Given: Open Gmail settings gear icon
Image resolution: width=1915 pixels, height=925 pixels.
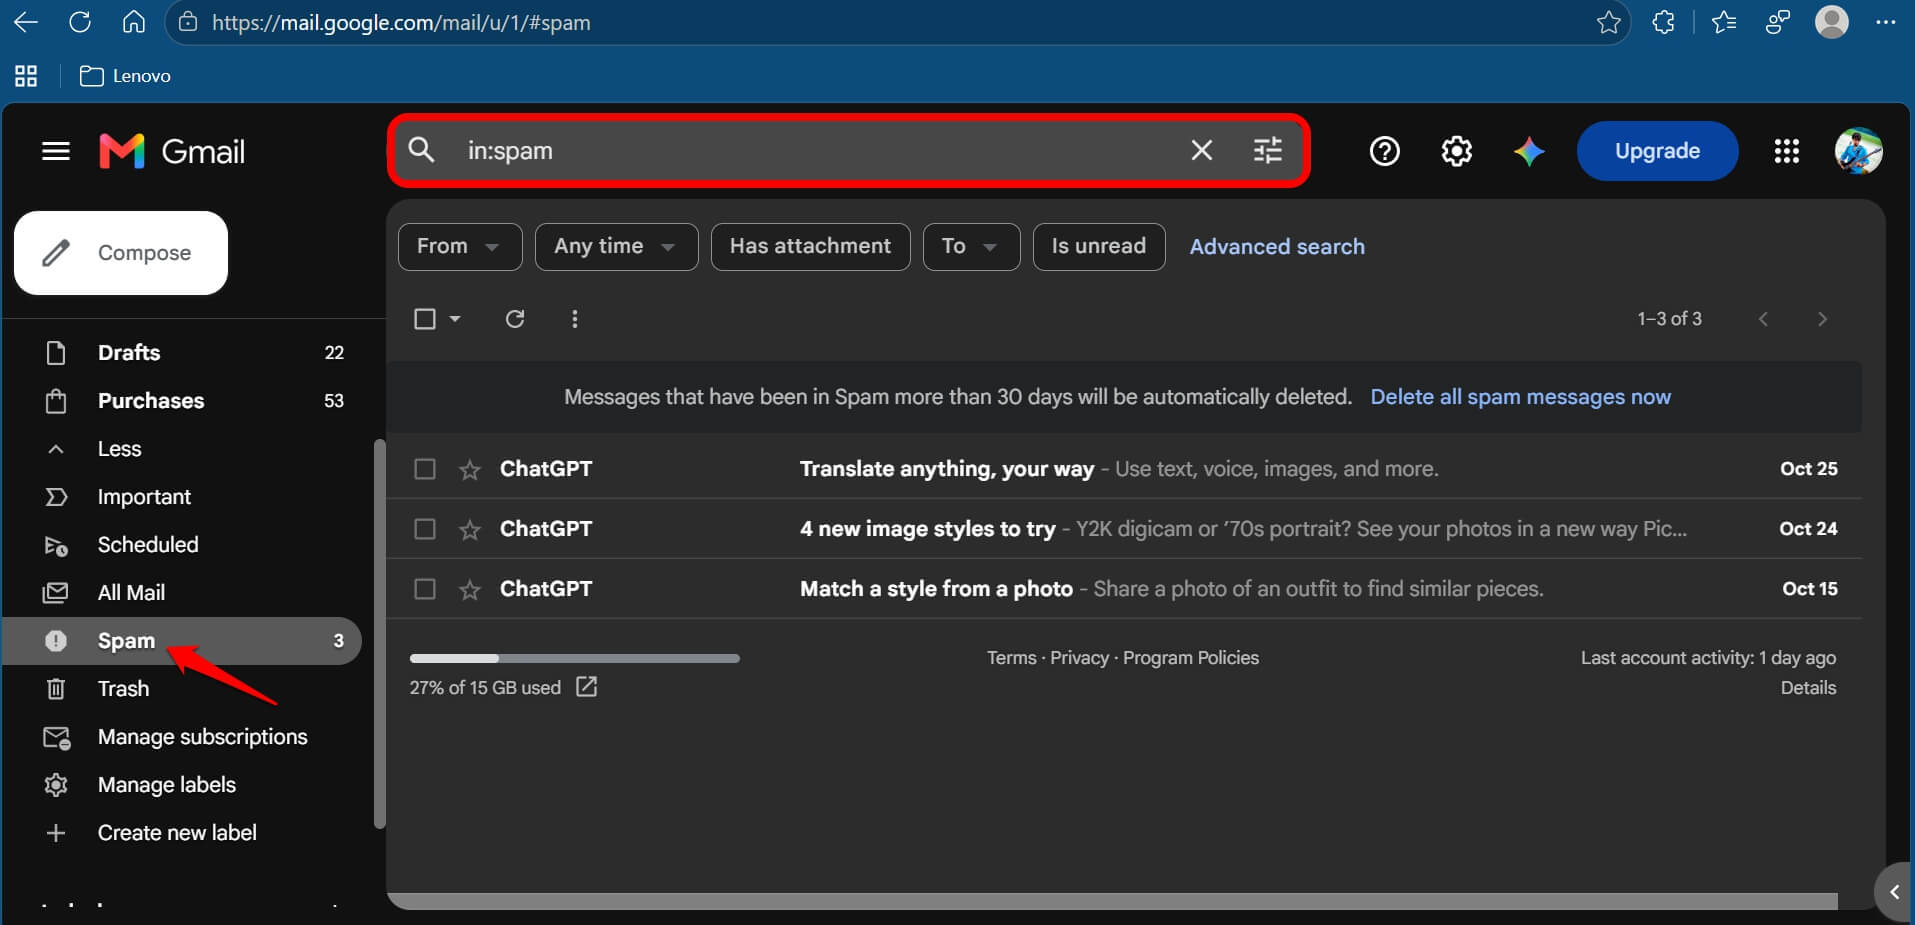Looking at the screenshot, I should [1457, 151].
